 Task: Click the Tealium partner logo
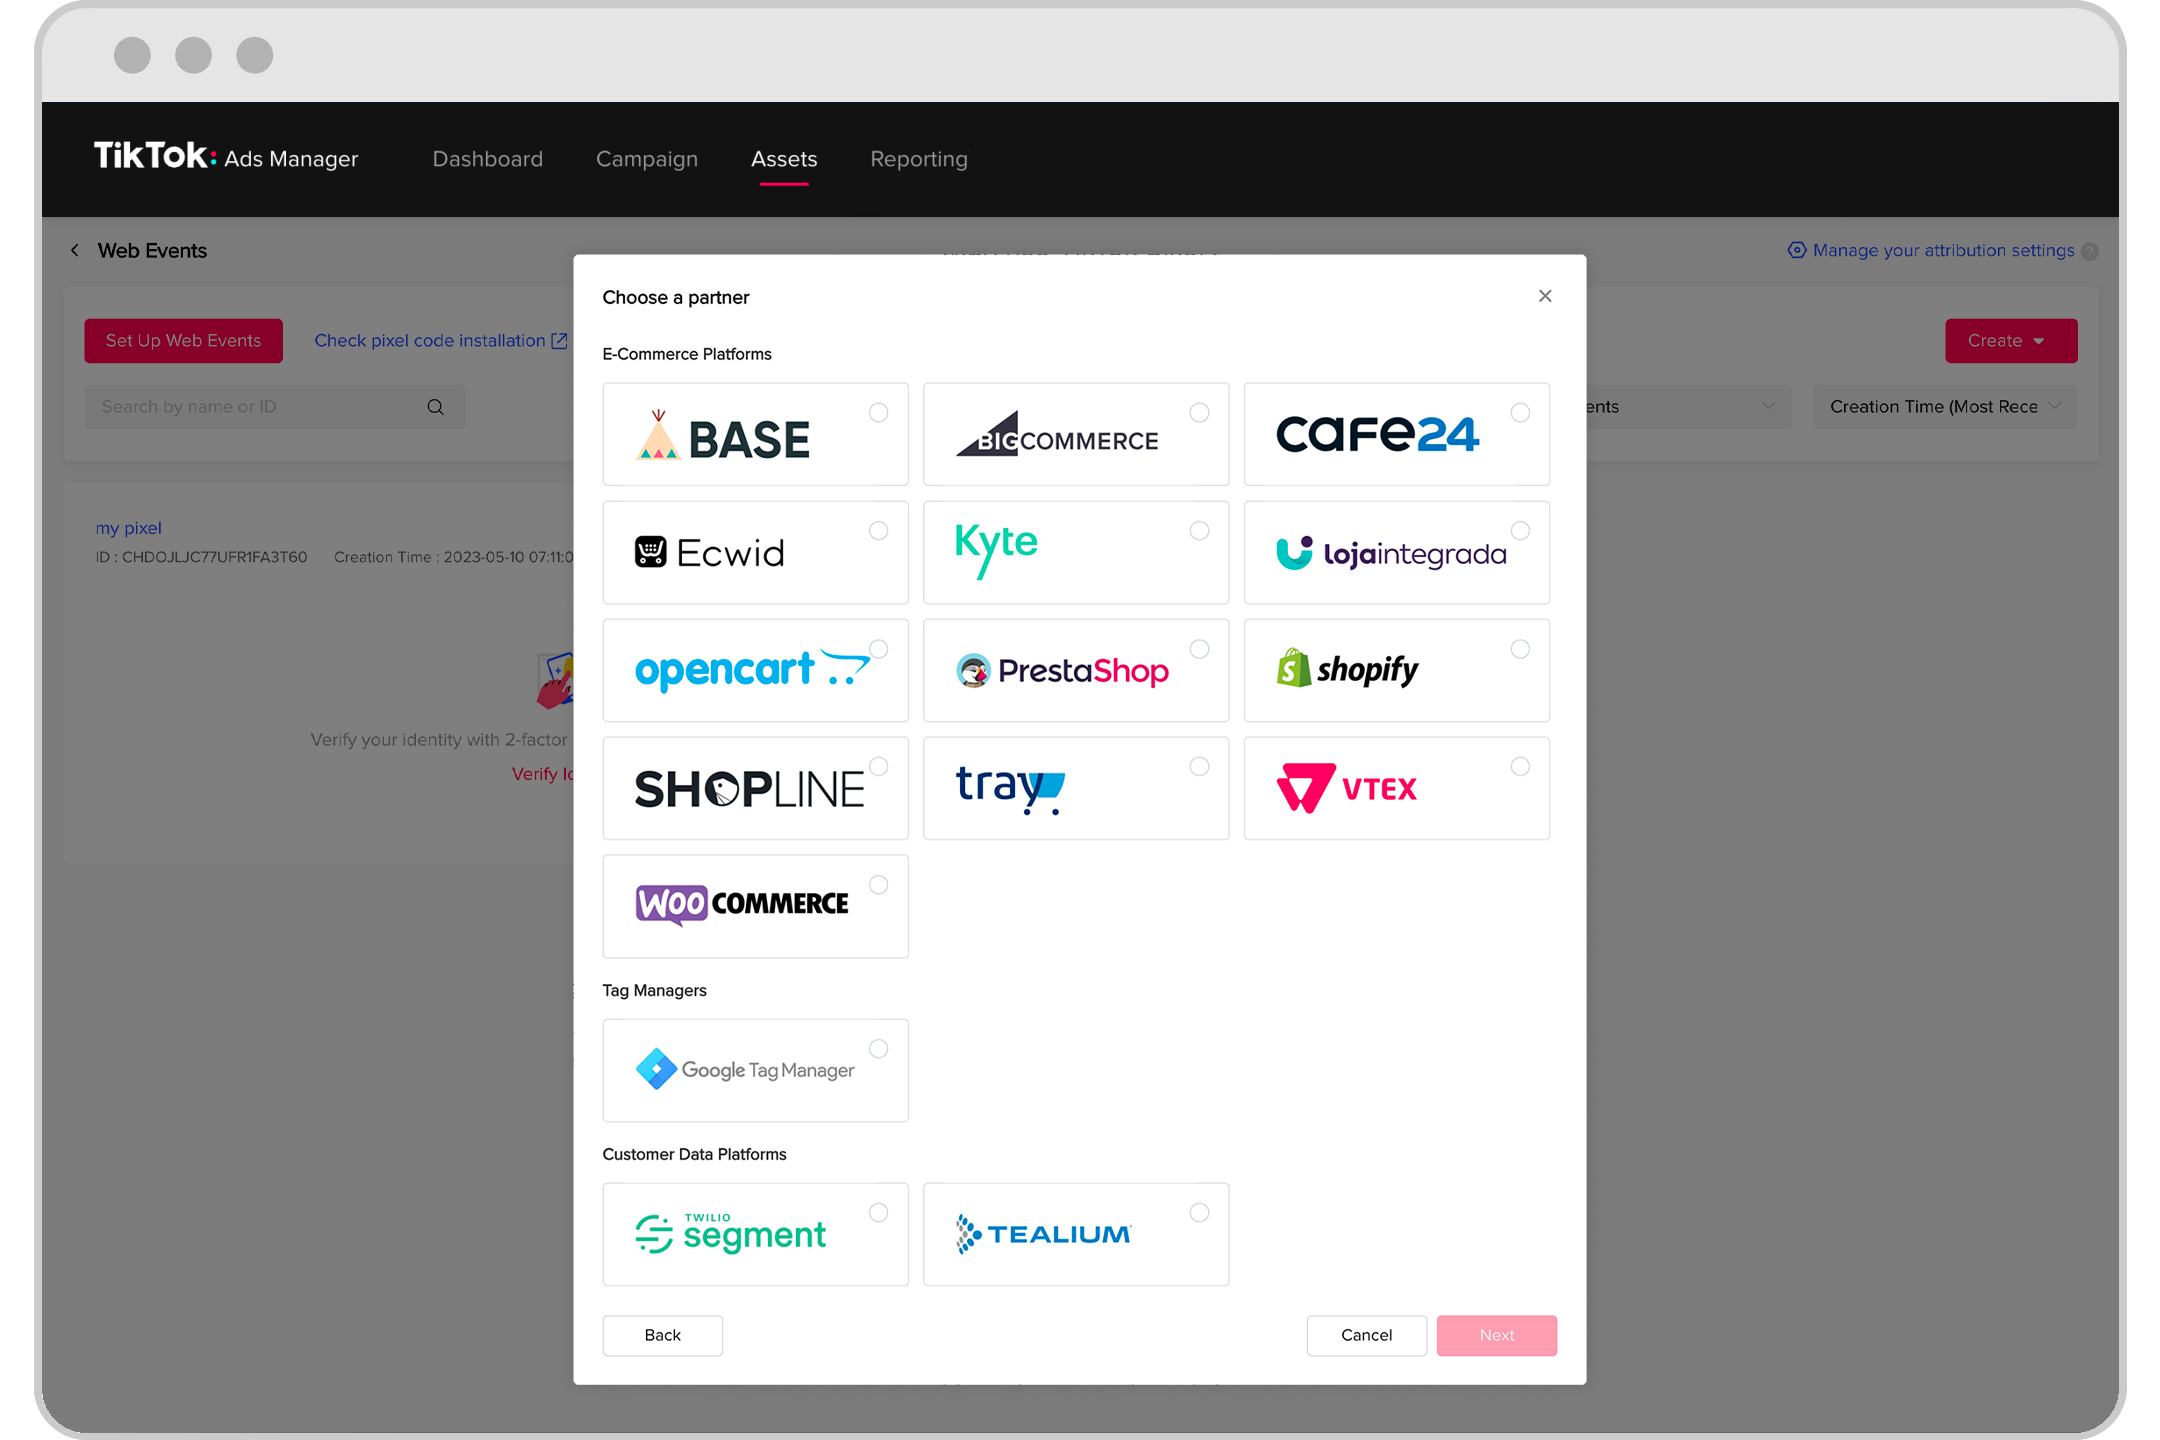click(1043, 1234)
